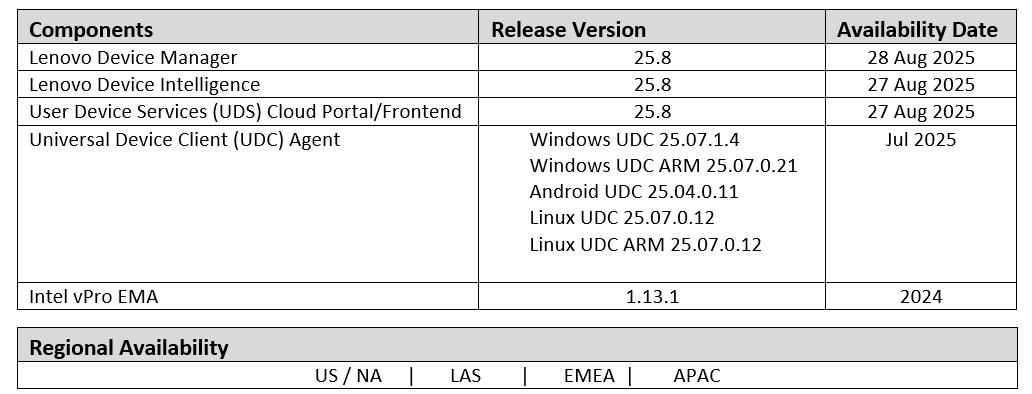This screenshot has width=1032, height=394.
Task: Click the US / NA region text
Action: 348,376
